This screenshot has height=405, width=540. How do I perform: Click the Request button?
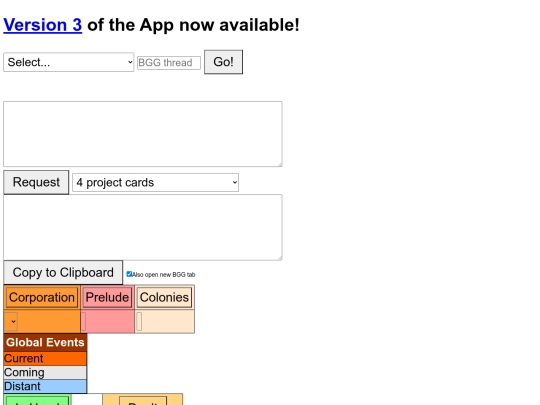(x=36, y=182)
